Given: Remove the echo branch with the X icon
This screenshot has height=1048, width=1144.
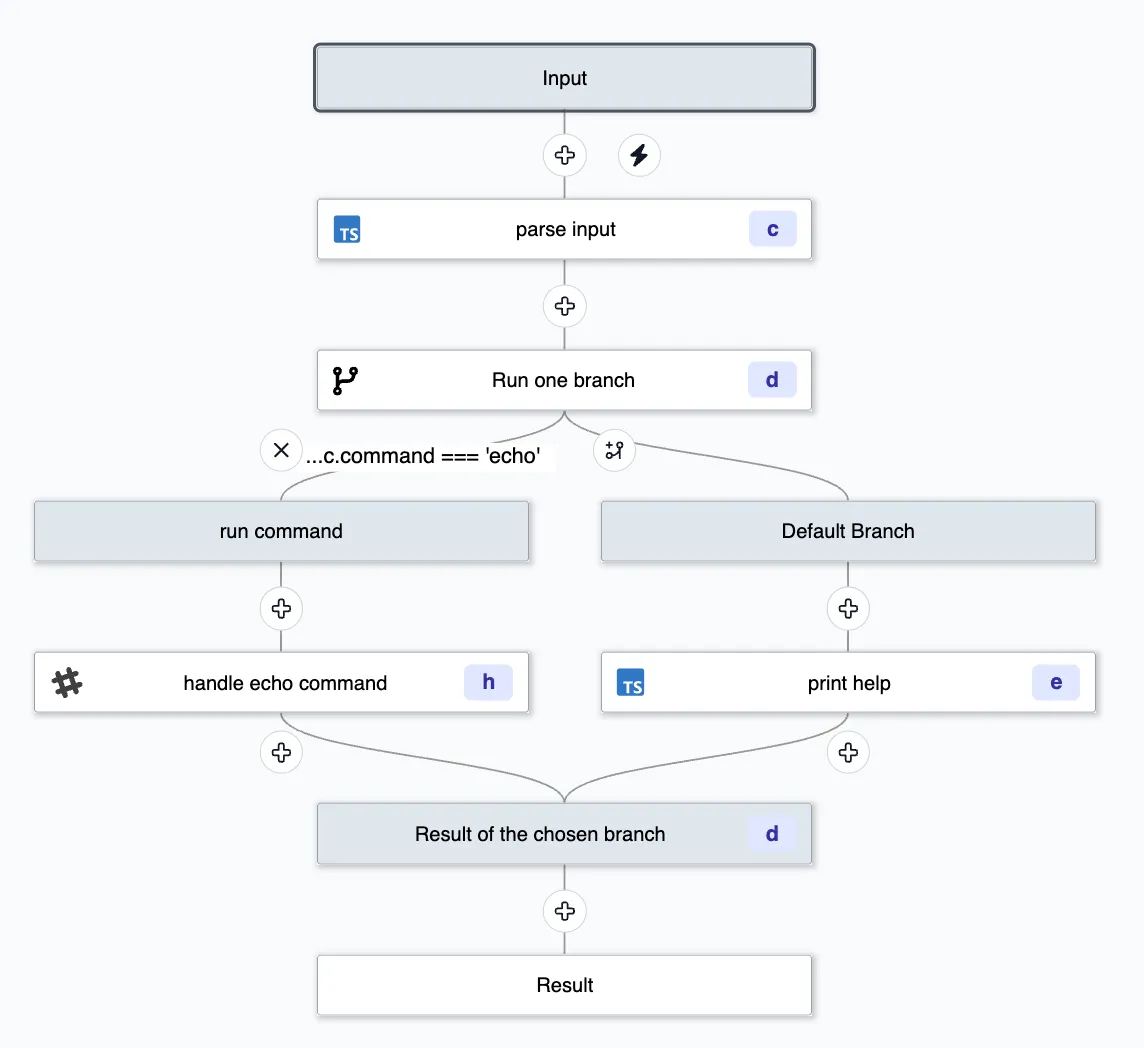Looking at the screenshot, I should click(281, 450).
